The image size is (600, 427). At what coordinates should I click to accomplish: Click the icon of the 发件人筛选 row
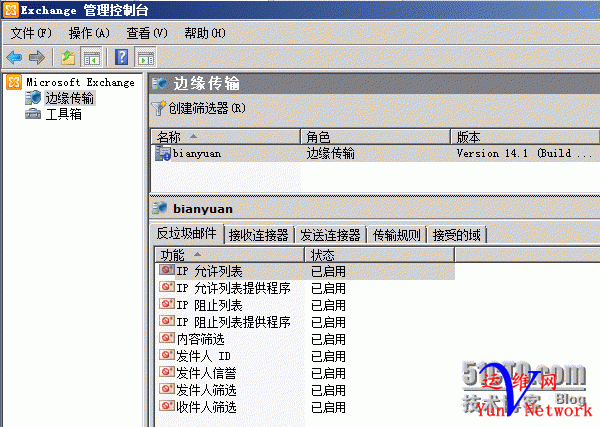[x=167, y=389]
